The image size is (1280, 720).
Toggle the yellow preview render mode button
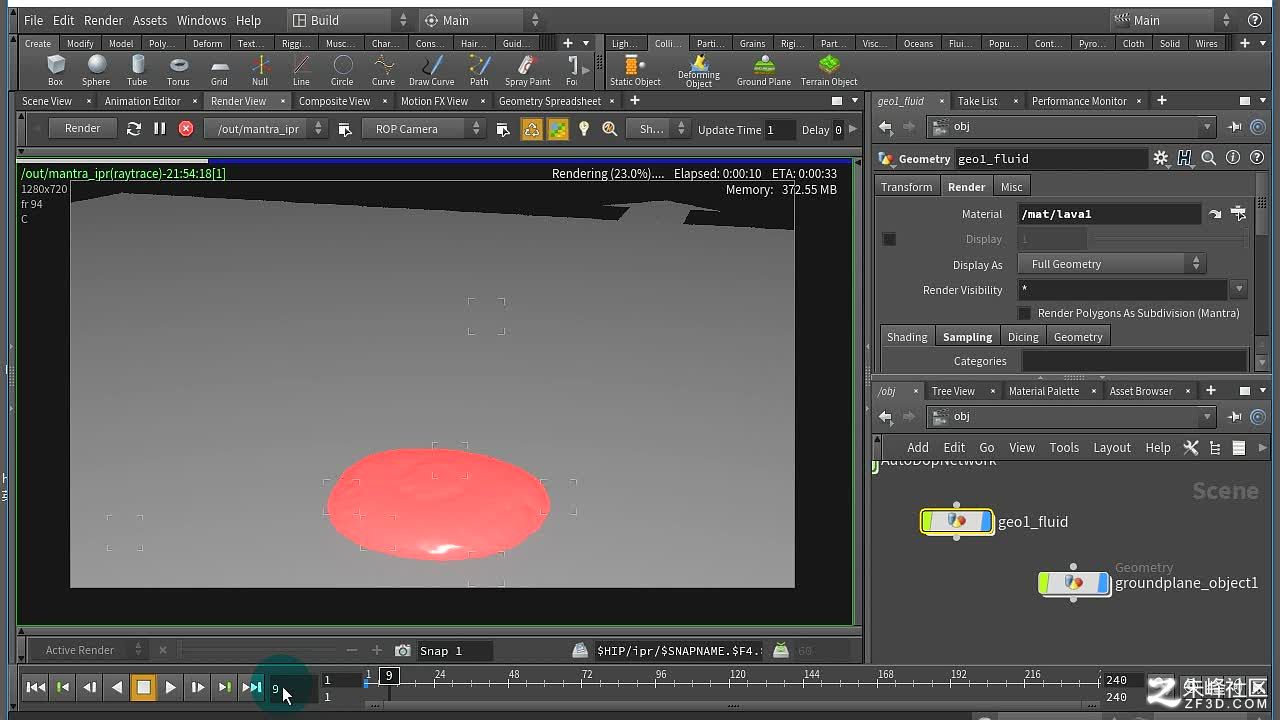coord(532,129)
